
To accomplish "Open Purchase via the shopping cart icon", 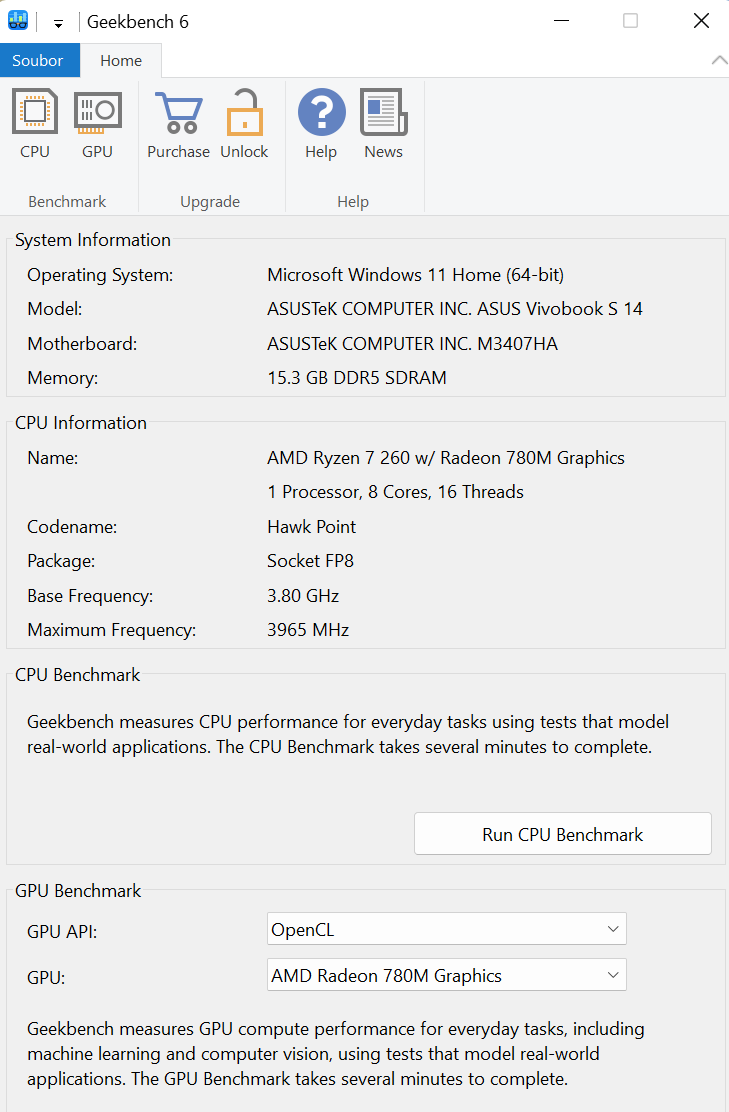I will [x=178, y=113].
